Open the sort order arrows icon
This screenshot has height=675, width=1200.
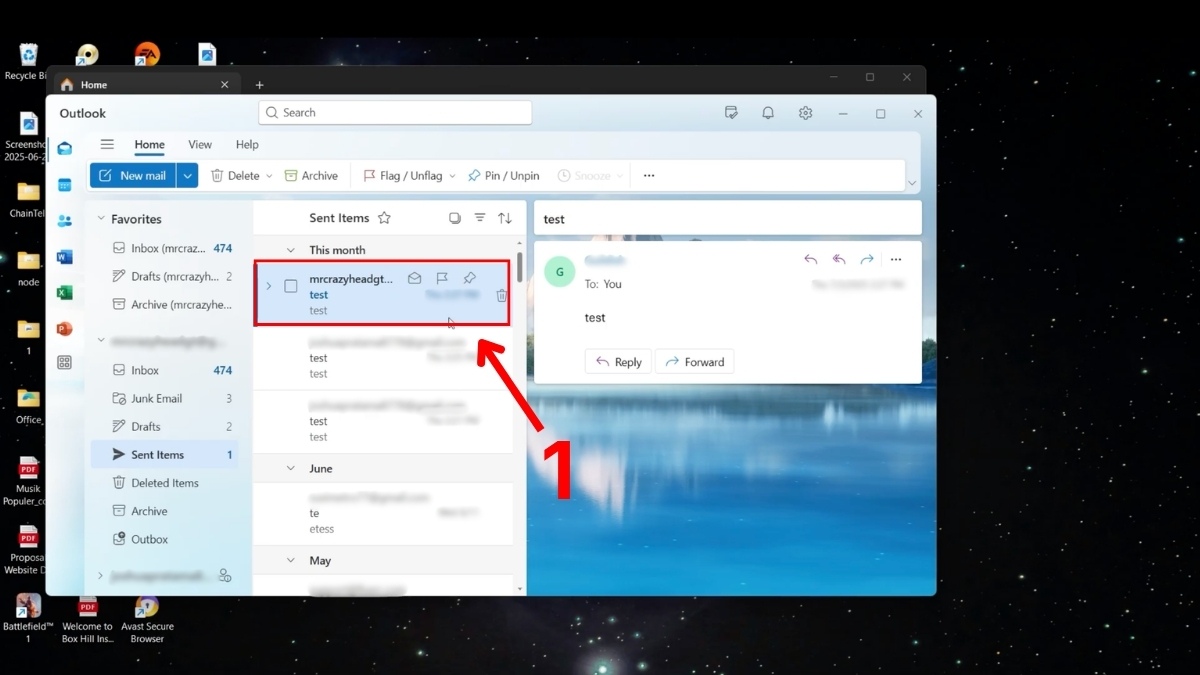coord(505,218)
